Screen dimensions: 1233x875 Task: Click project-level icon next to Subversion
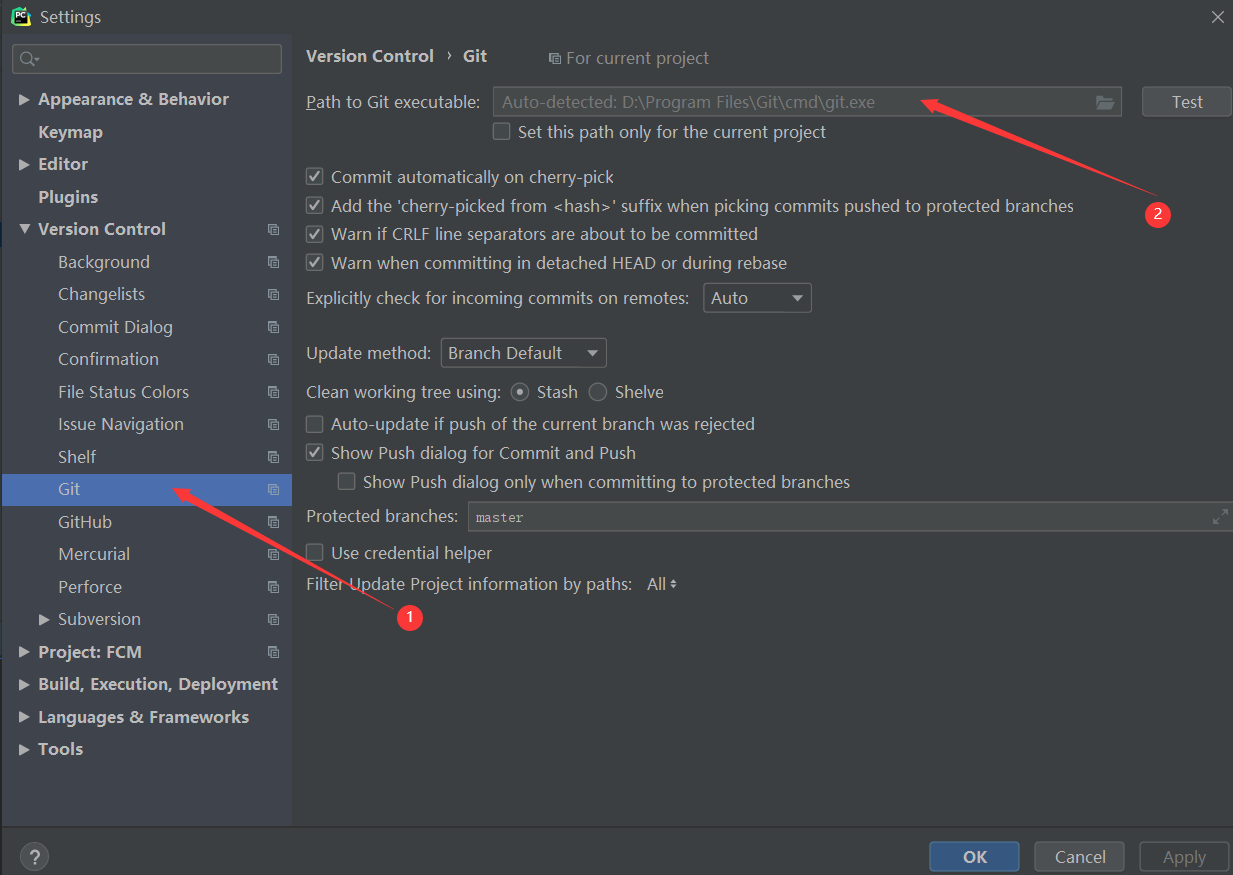click(x=273, y=620)
